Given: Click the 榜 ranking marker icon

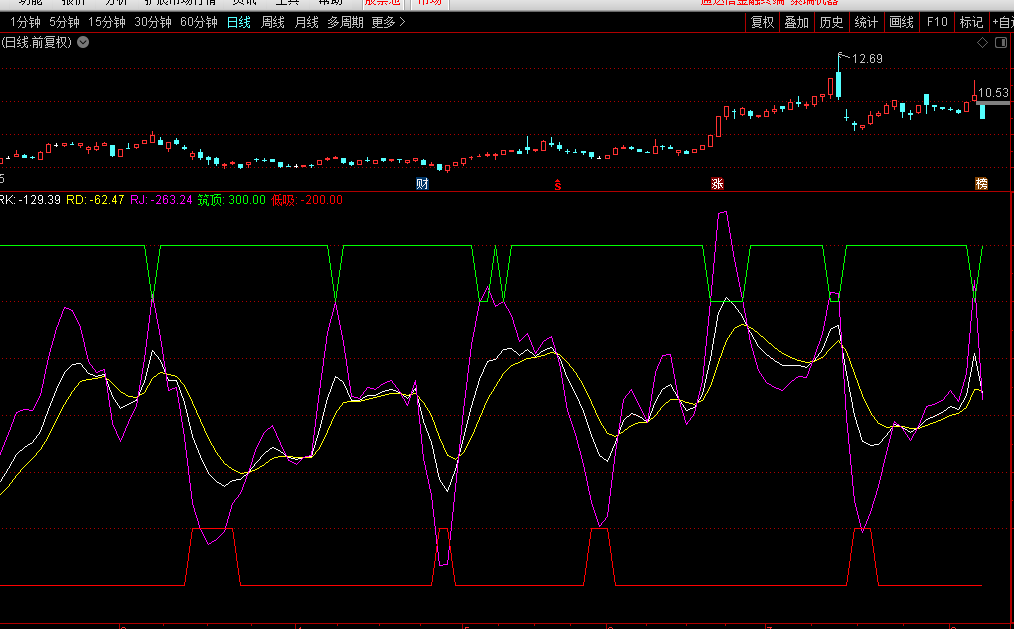Looking at the screenshot, I should [x=981, y=184].
